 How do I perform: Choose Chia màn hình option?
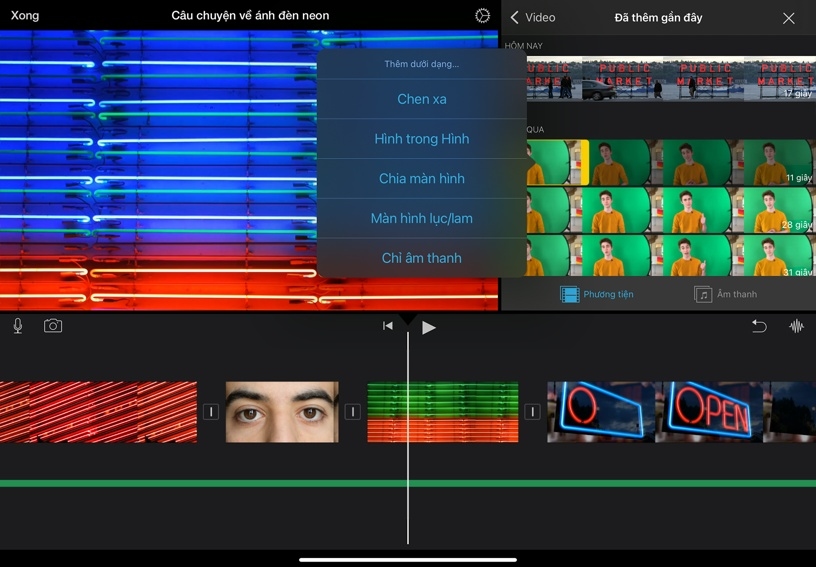click(x=422, y=179)
